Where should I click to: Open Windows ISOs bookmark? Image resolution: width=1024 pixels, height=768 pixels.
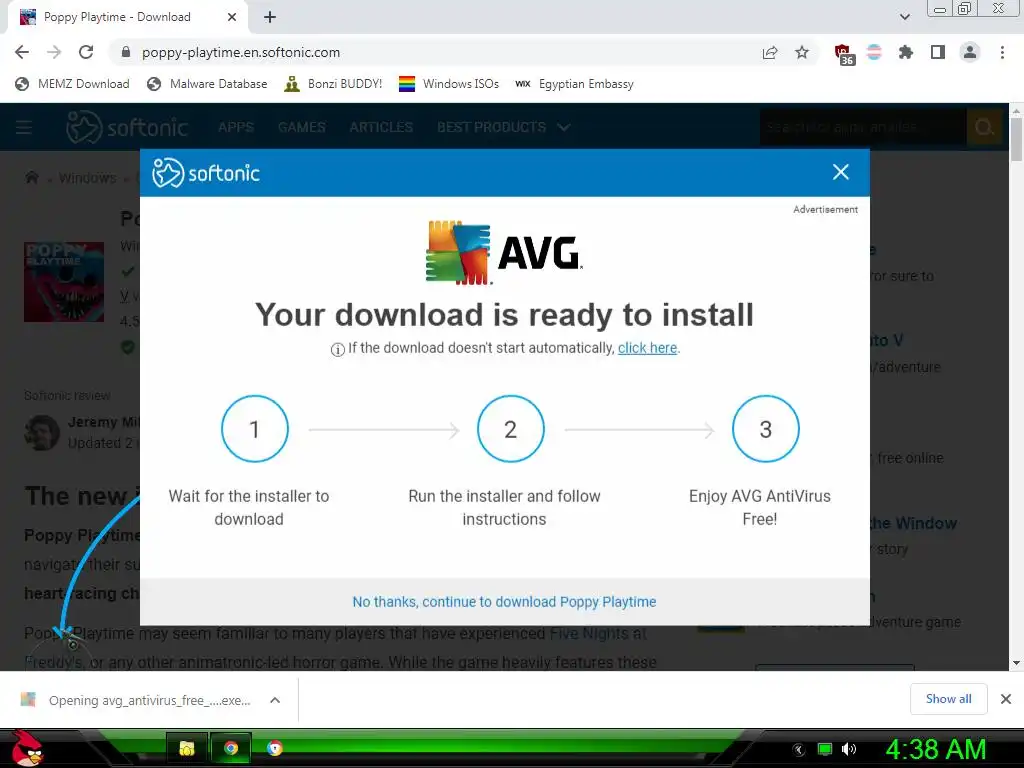click(x=449, y=84)
